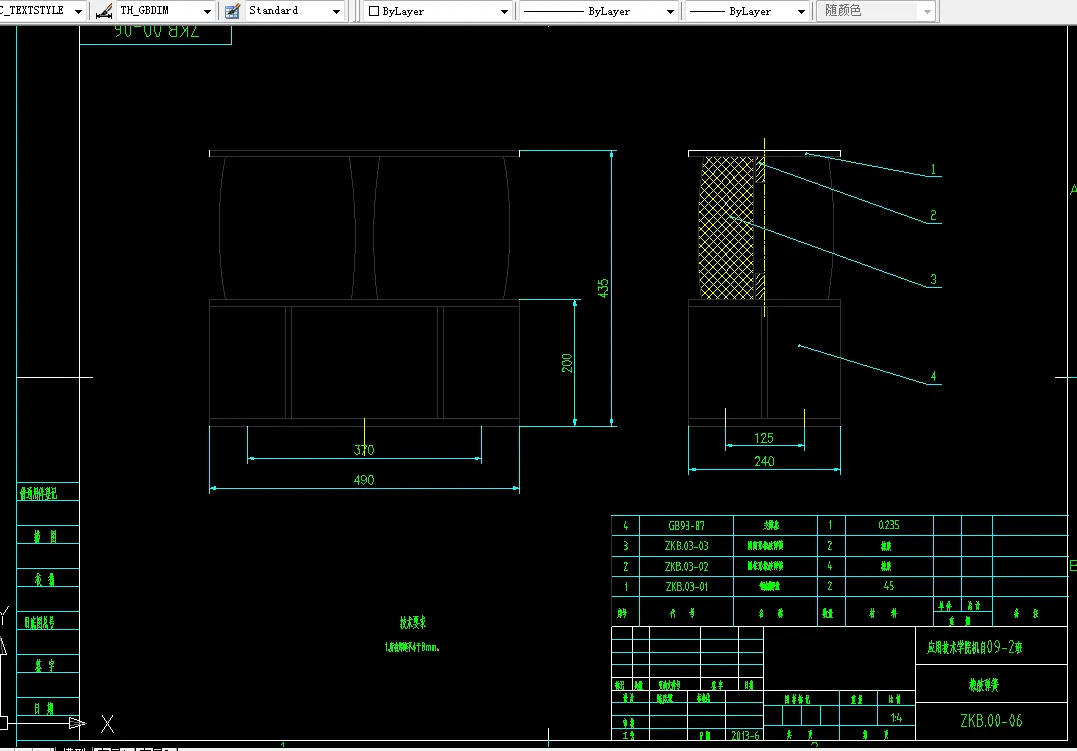Click the table style icon beside Standard

click(232, 11)
